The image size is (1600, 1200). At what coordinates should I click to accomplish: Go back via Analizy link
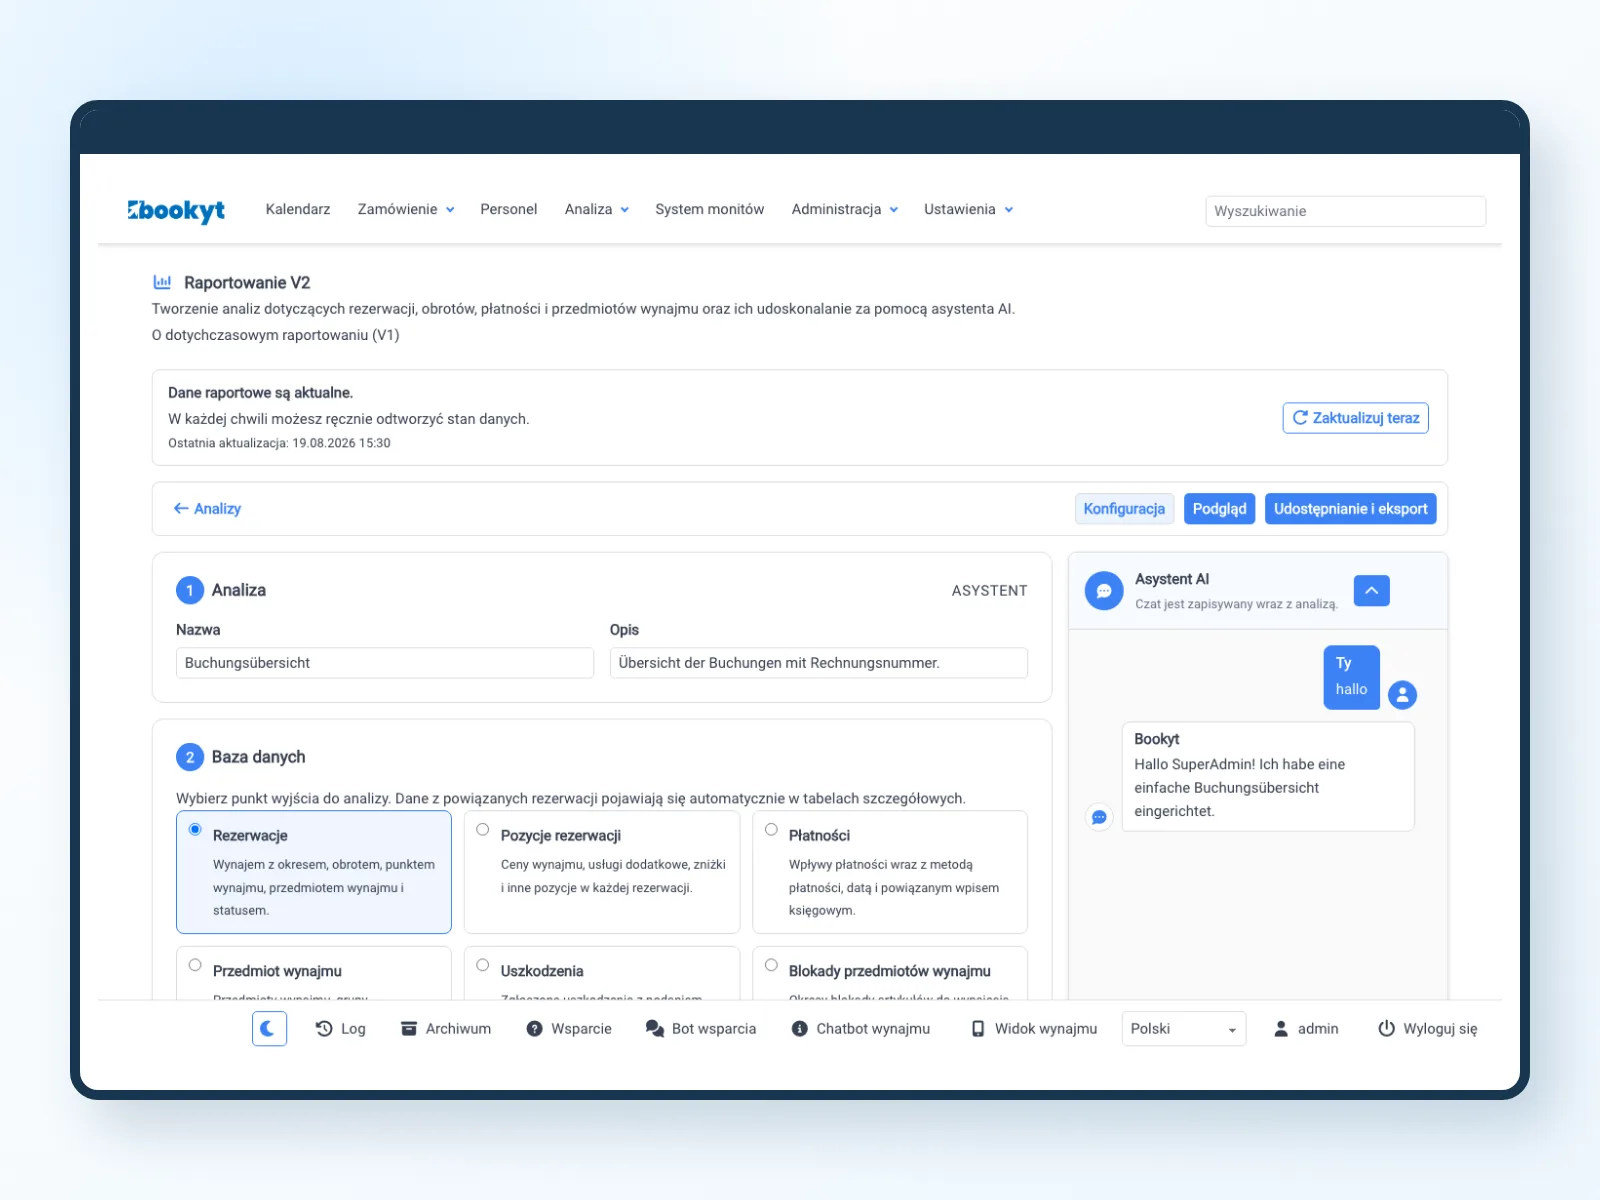(x=207, y=509)
